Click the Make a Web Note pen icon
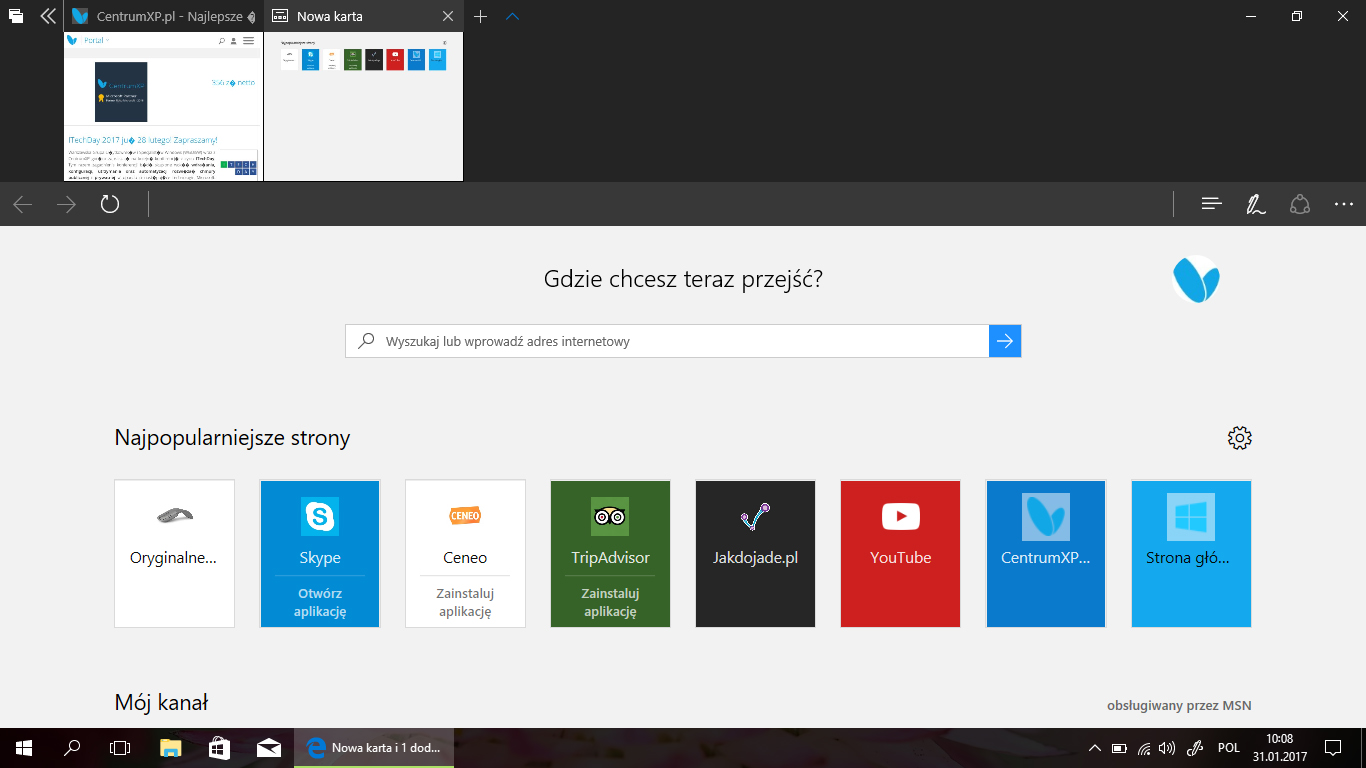The height and width of the screenshot is (768, 1366). (1256, 204)
